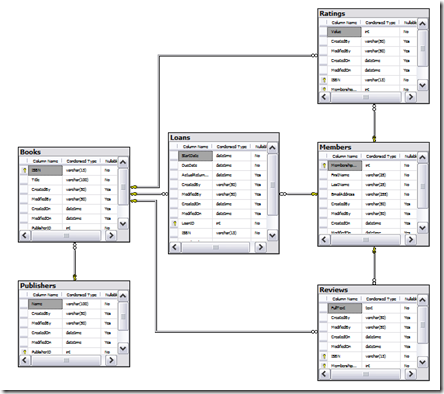Image resolution: width=444 pixels, height=394 pixels.
Task: Click scroll-down arrow in Reviews table
Action: click(422, 362)
